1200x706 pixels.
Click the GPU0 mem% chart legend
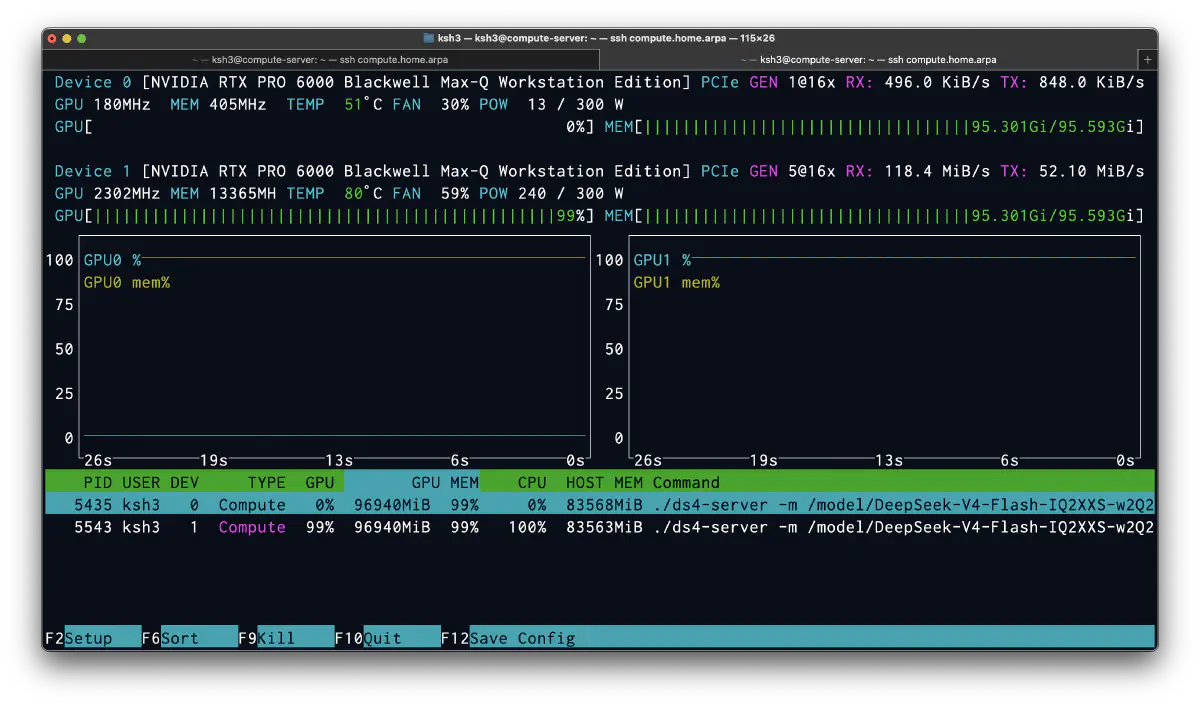pyautogui.click(x=127, y=282)
